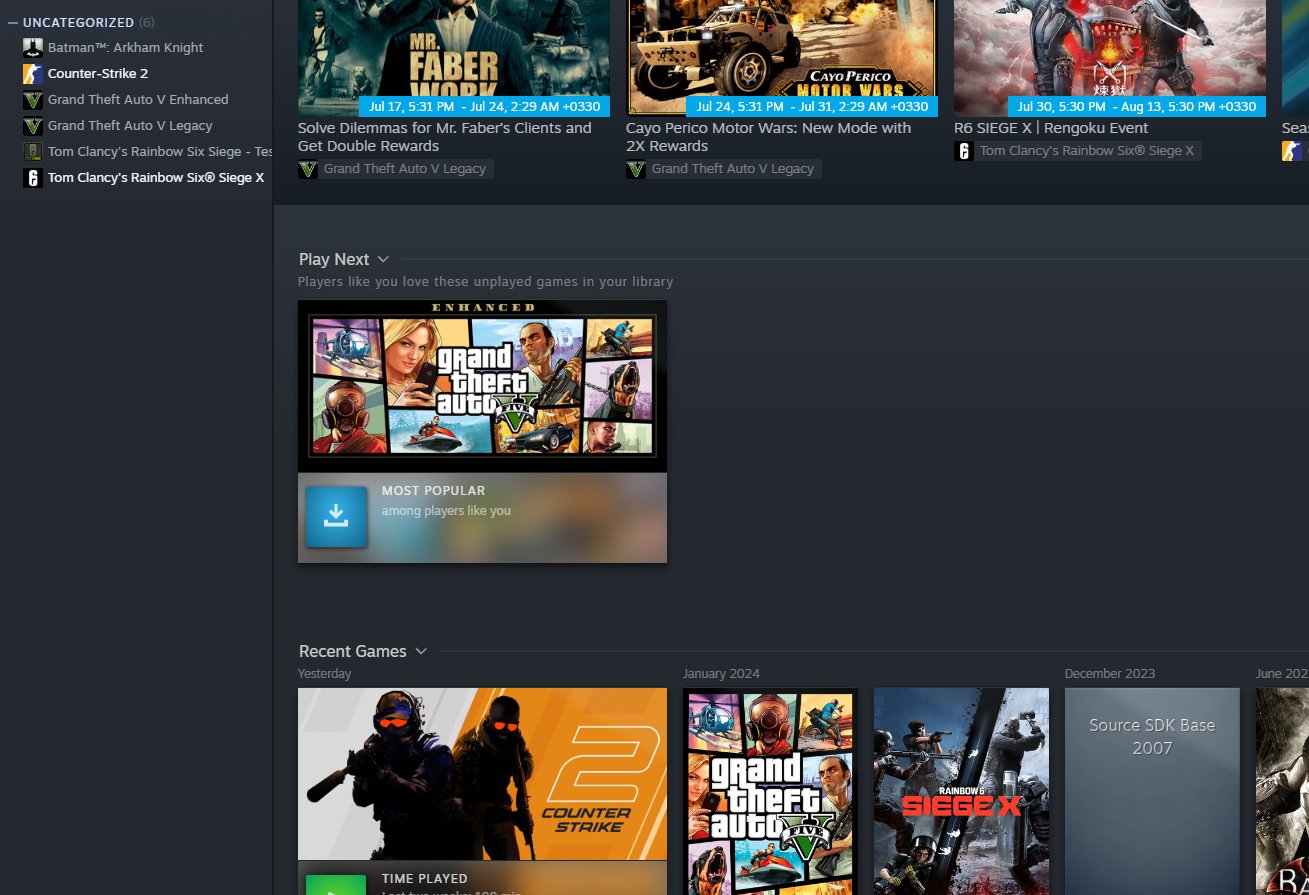
Task: Click the Grand Theft Auto V Legacy sidebar icon
Action: click(x=33, y=125)
